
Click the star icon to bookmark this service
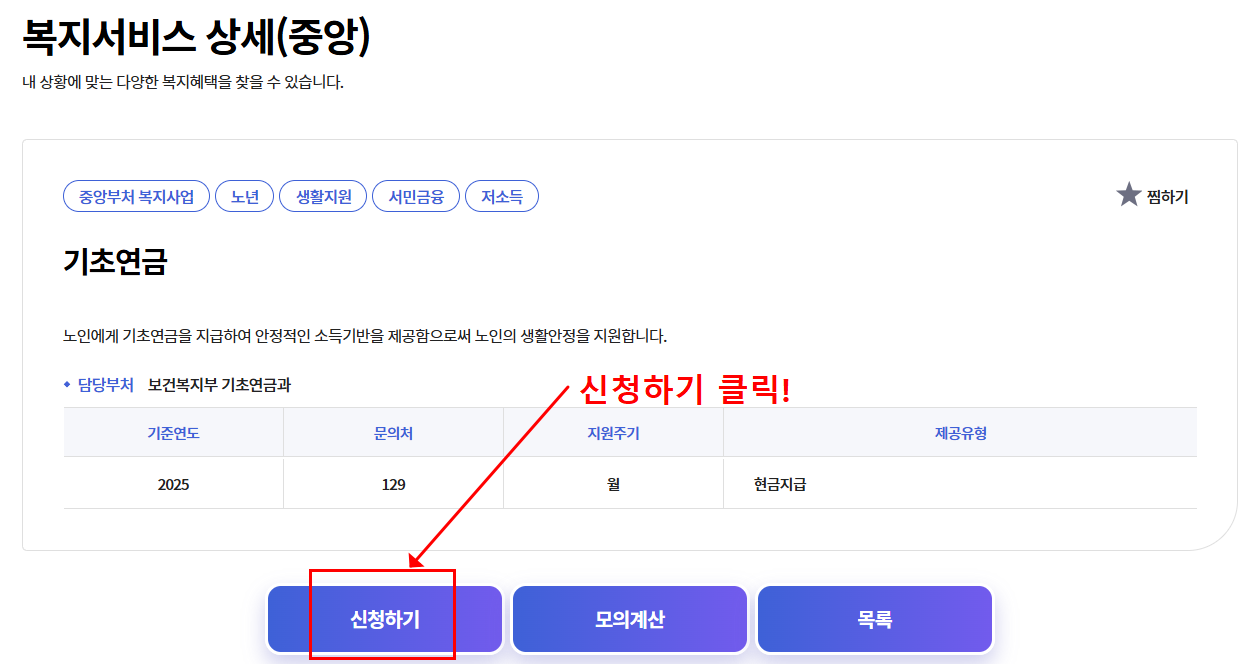(1127, 196)
